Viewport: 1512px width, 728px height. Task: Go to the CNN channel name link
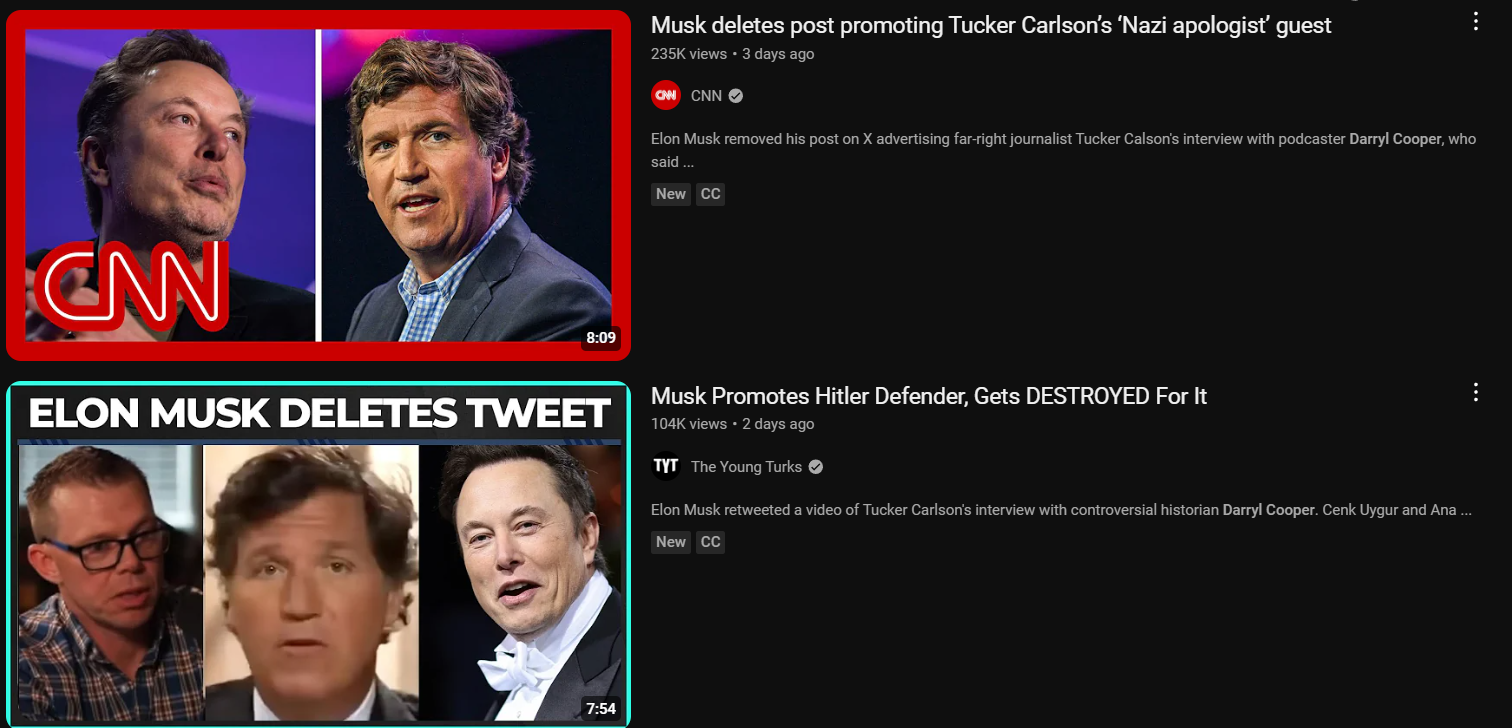tap(706, 96)
